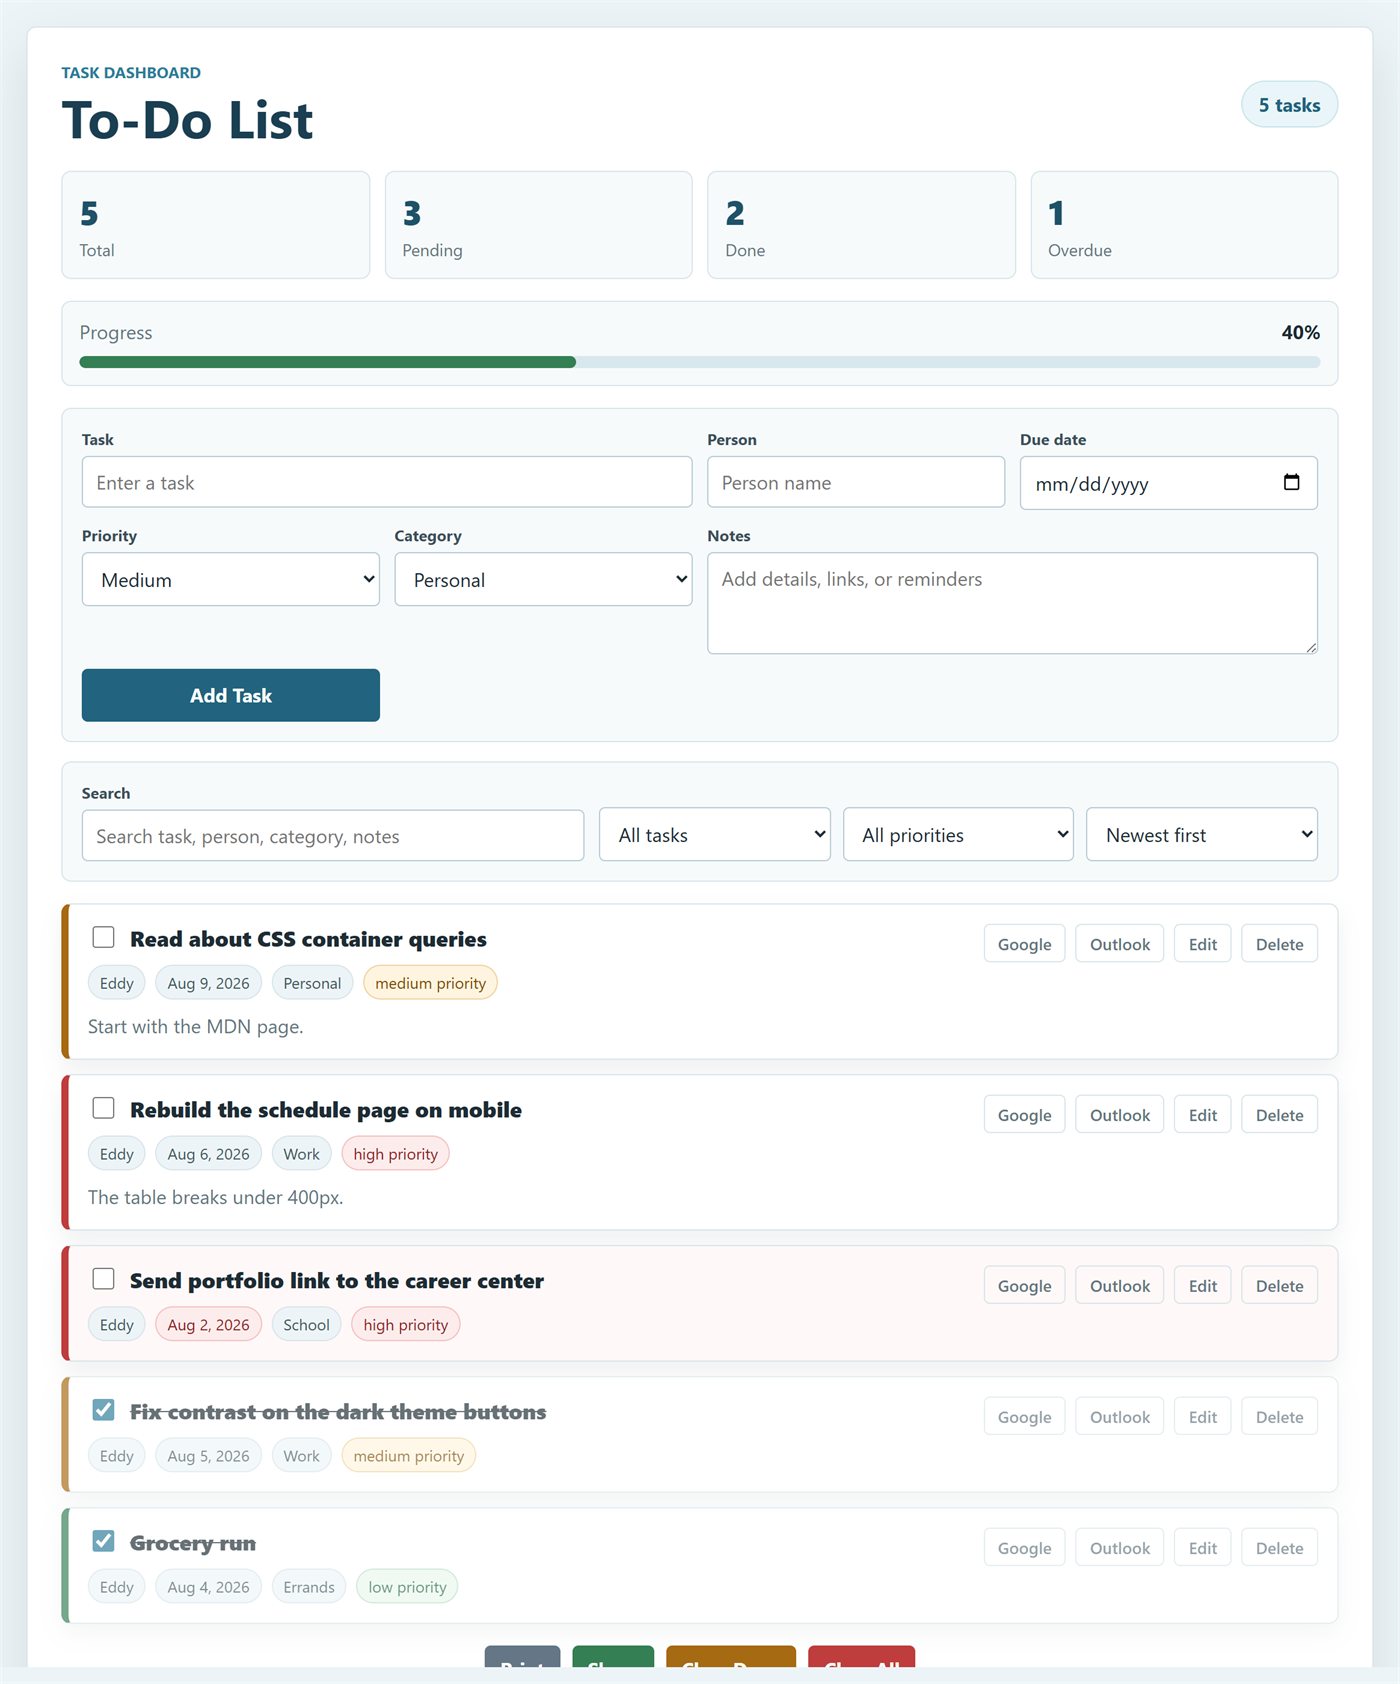1400x1684 pixels.
Task: Open the Category dropdown set to Personal
Action: pyautogui.click(x=543, y=579)
